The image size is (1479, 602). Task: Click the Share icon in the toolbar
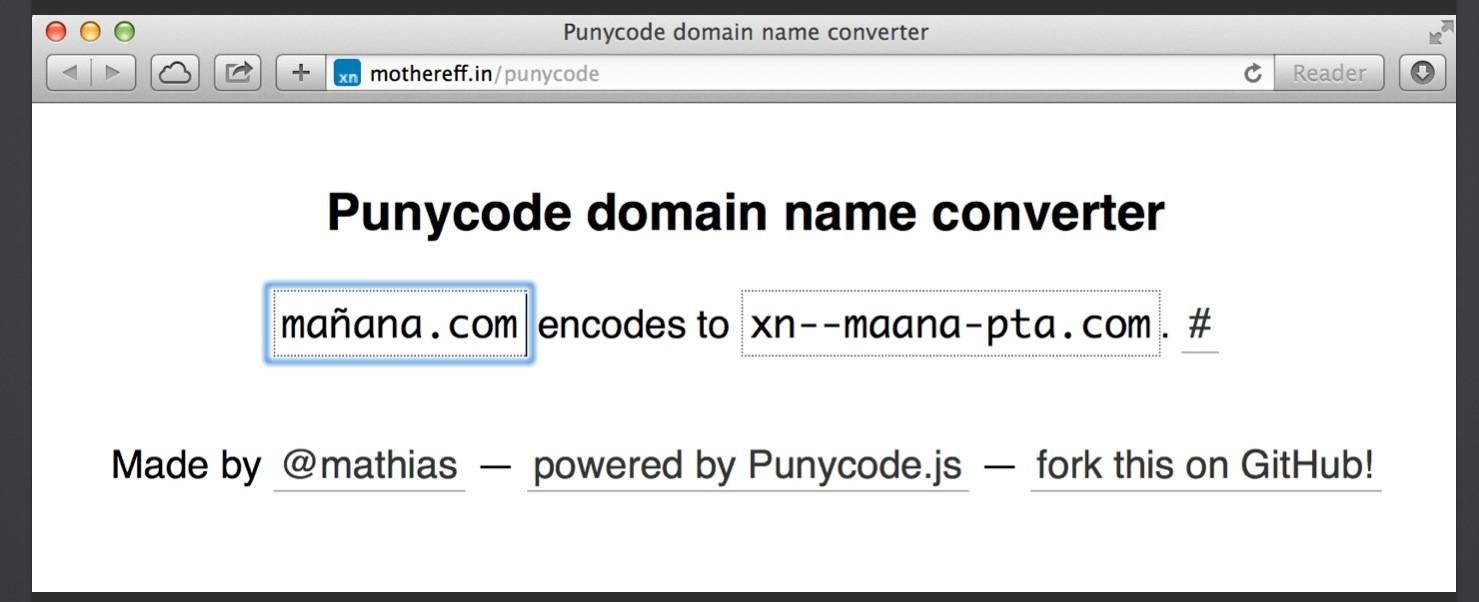tap(238, 73)
